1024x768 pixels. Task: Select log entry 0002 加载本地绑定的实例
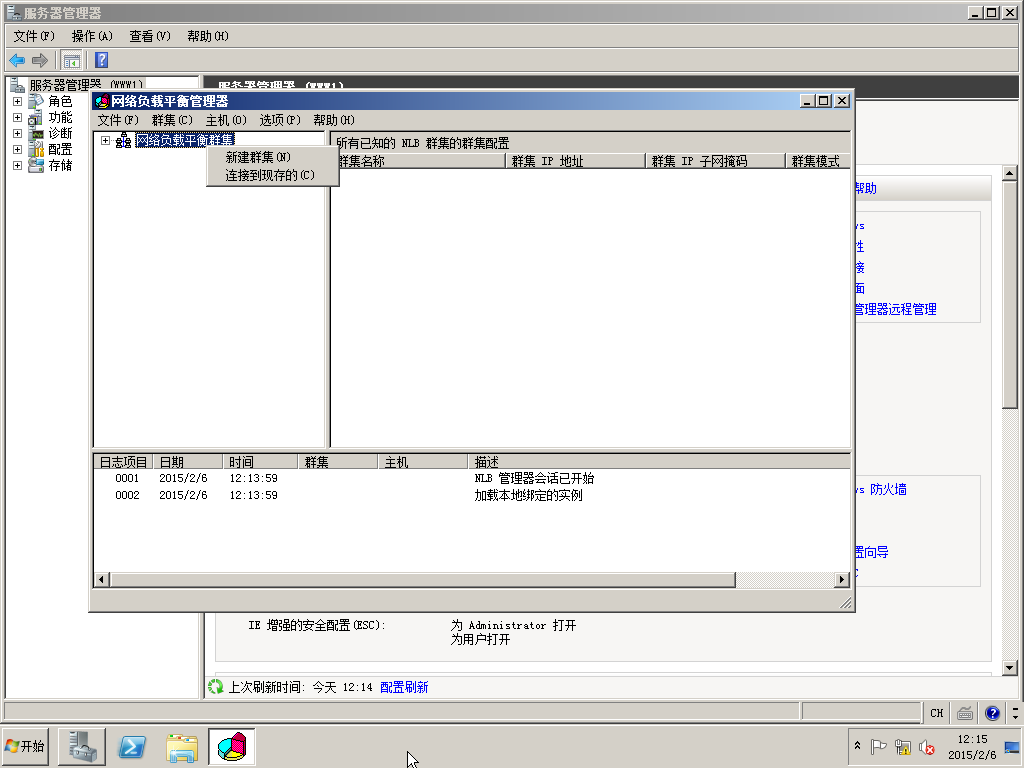472,495
